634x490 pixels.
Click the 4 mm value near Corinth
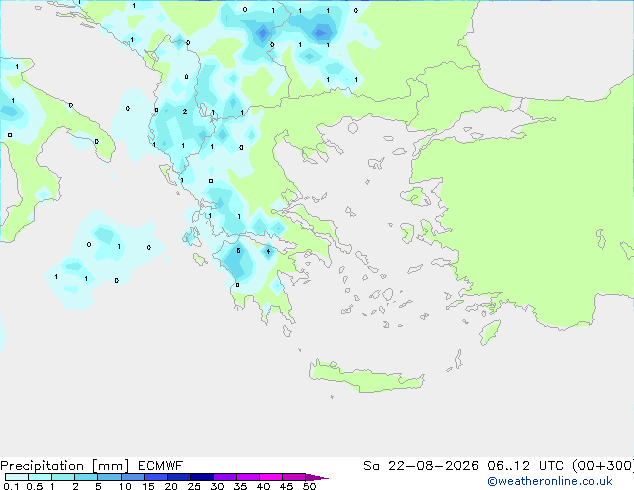click(x=268, y=251)
